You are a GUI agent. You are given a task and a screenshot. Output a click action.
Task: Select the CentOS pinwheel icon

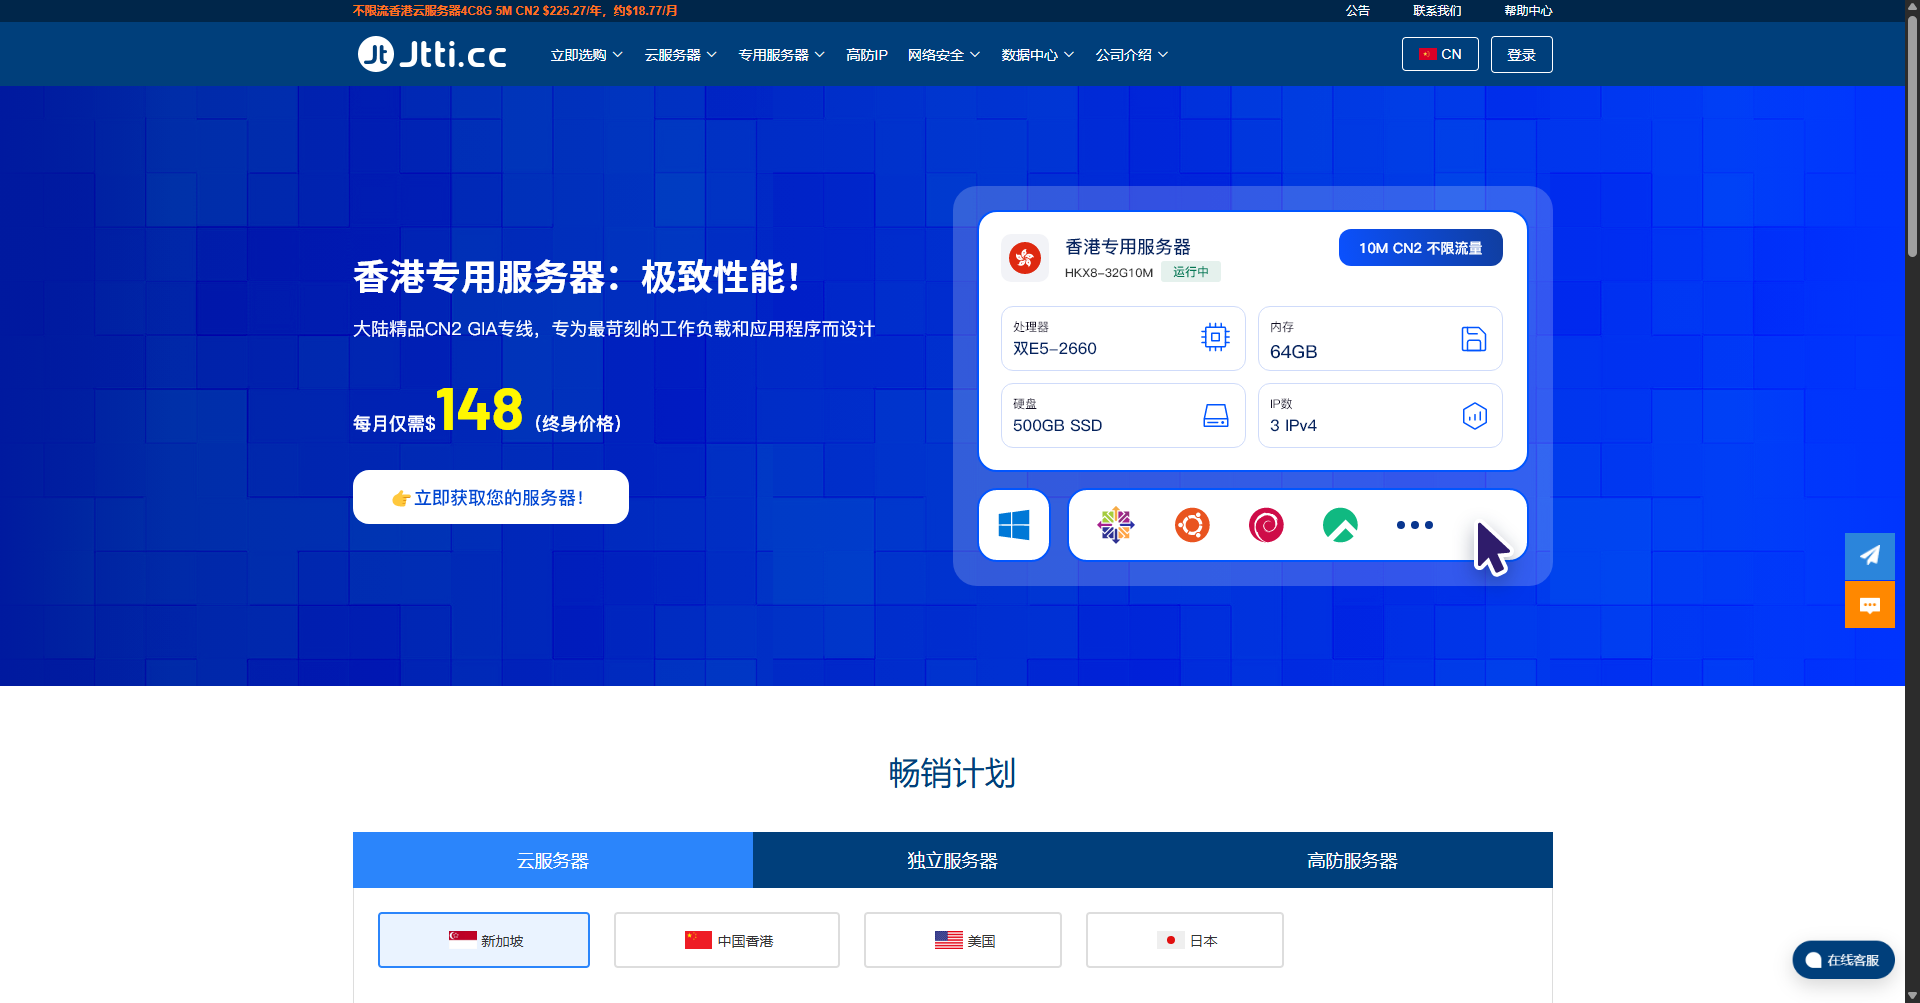[x=1115, y=525]
